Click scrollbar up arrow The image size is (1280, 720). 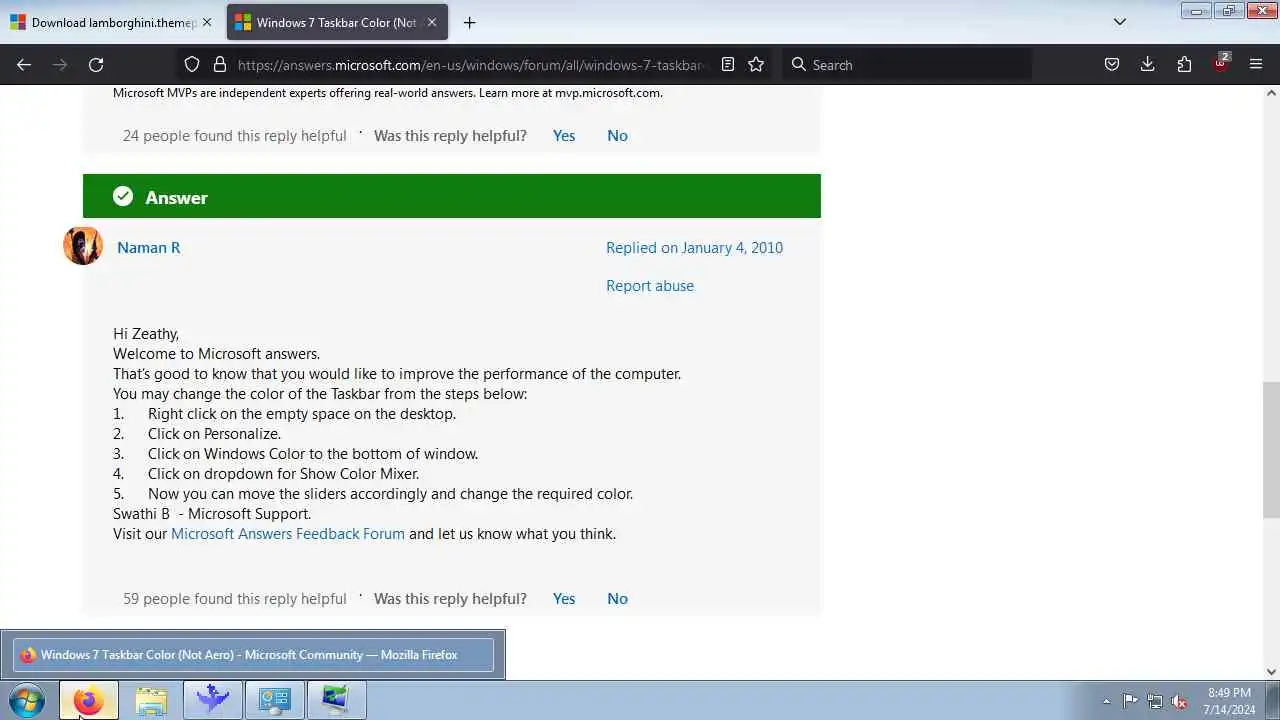pos(1271,93)
